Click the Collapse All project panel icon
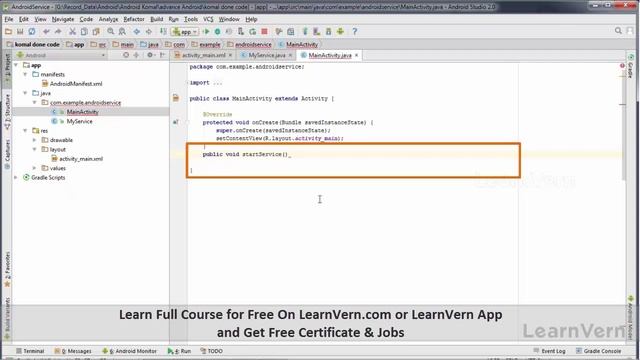 click(136, 55)
